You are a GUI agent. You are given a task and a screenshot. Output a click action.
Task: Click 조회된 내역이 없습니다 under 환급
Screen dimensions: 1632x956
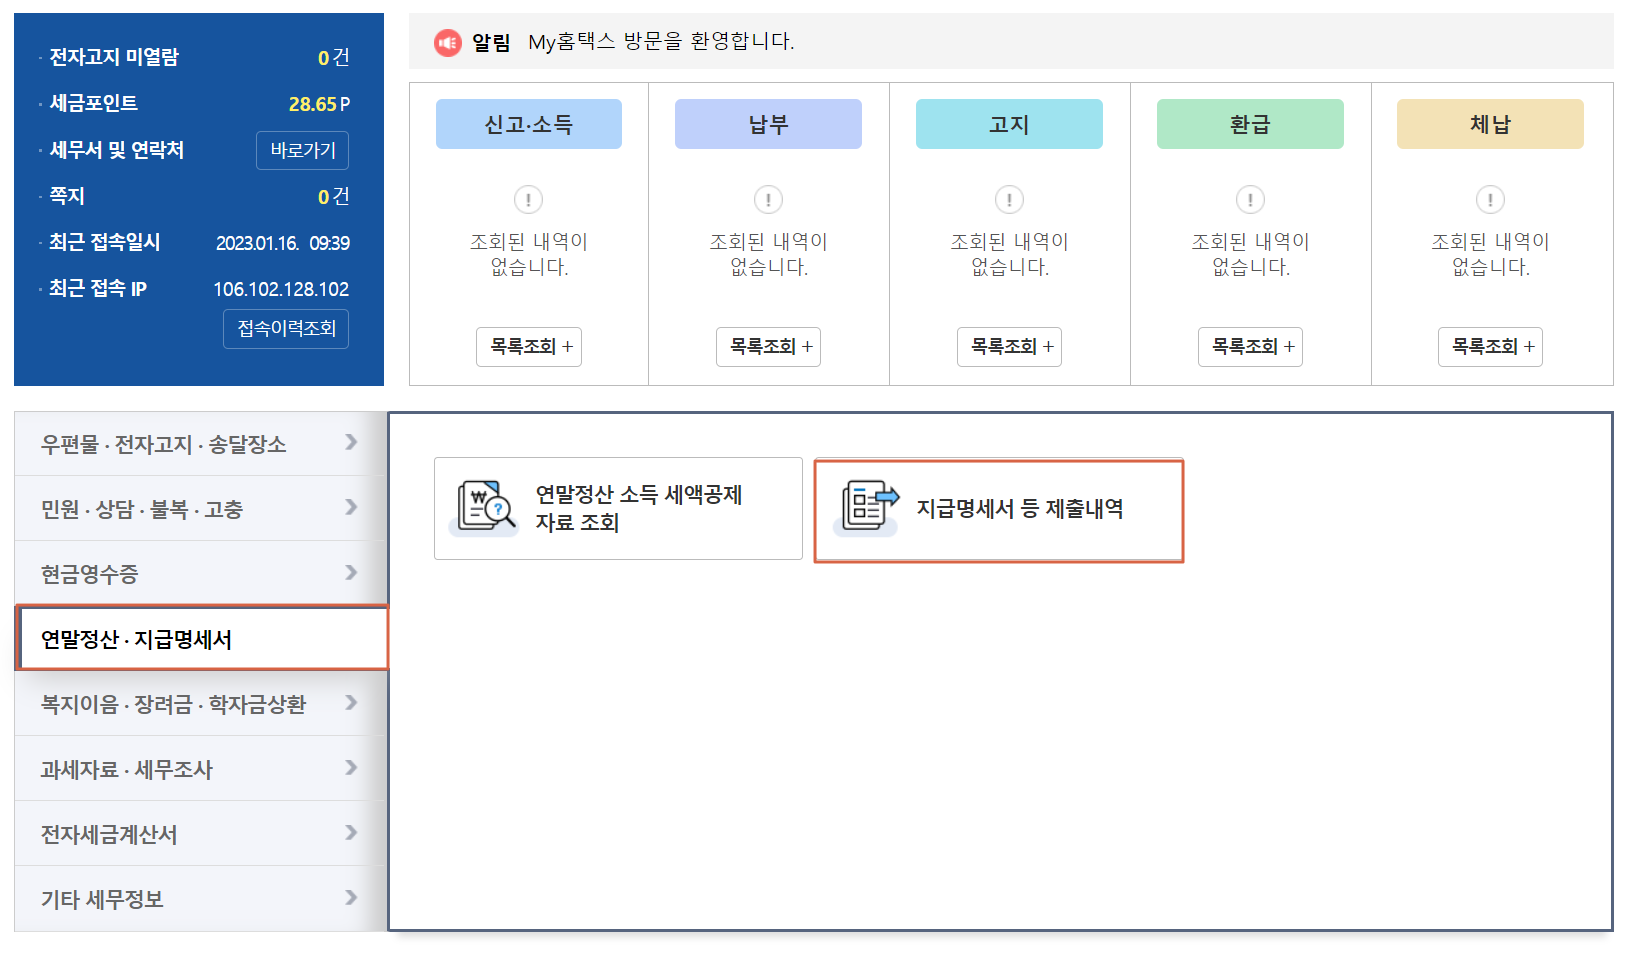1250,254
